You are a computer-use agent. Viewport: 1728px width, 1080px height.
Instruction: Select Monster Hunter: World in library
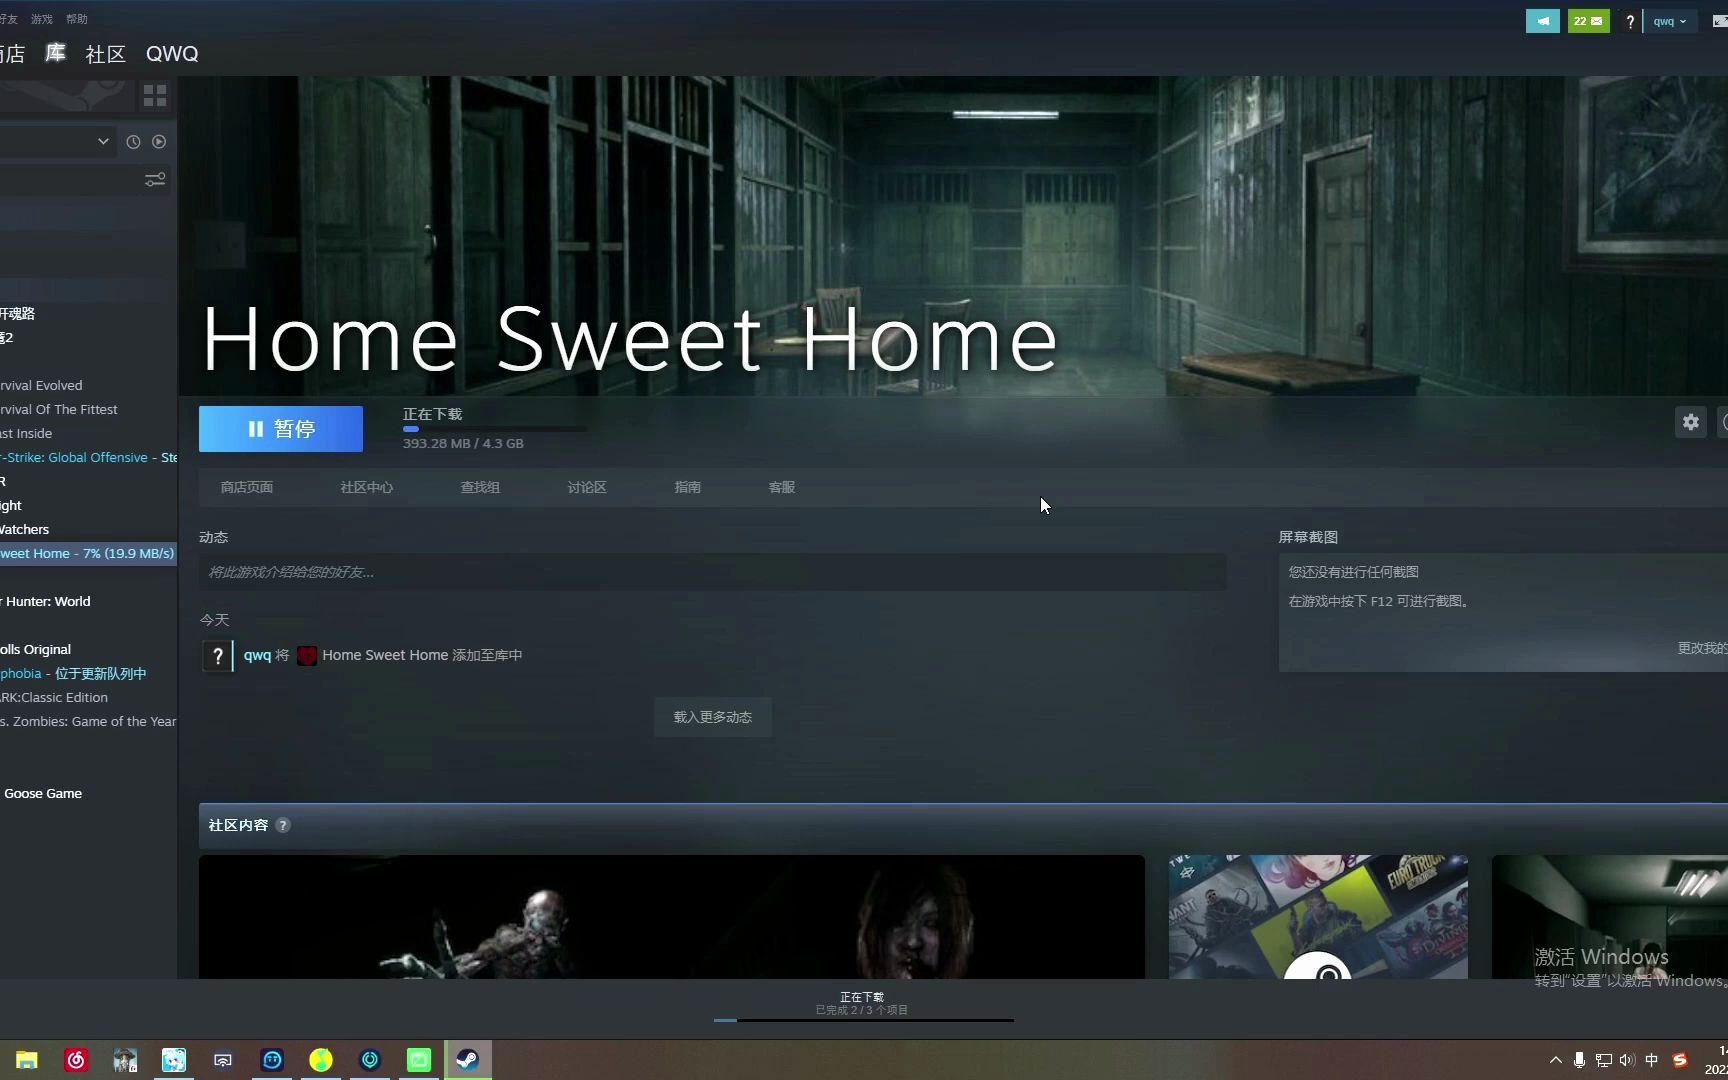pyautogui.click(x=88, y=601)
